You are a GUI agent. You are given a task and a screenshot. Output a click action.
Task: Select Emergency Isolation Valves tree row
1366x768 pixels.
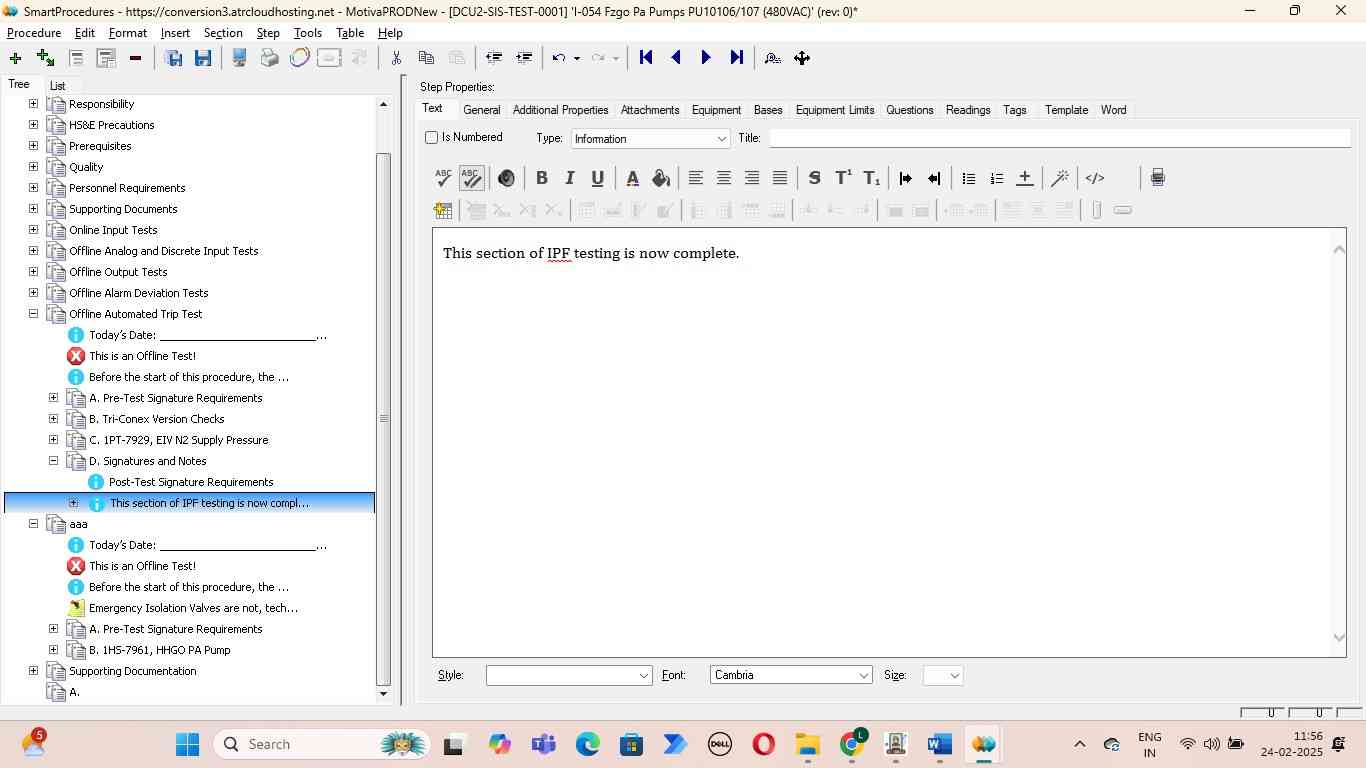tap(193, 608)
